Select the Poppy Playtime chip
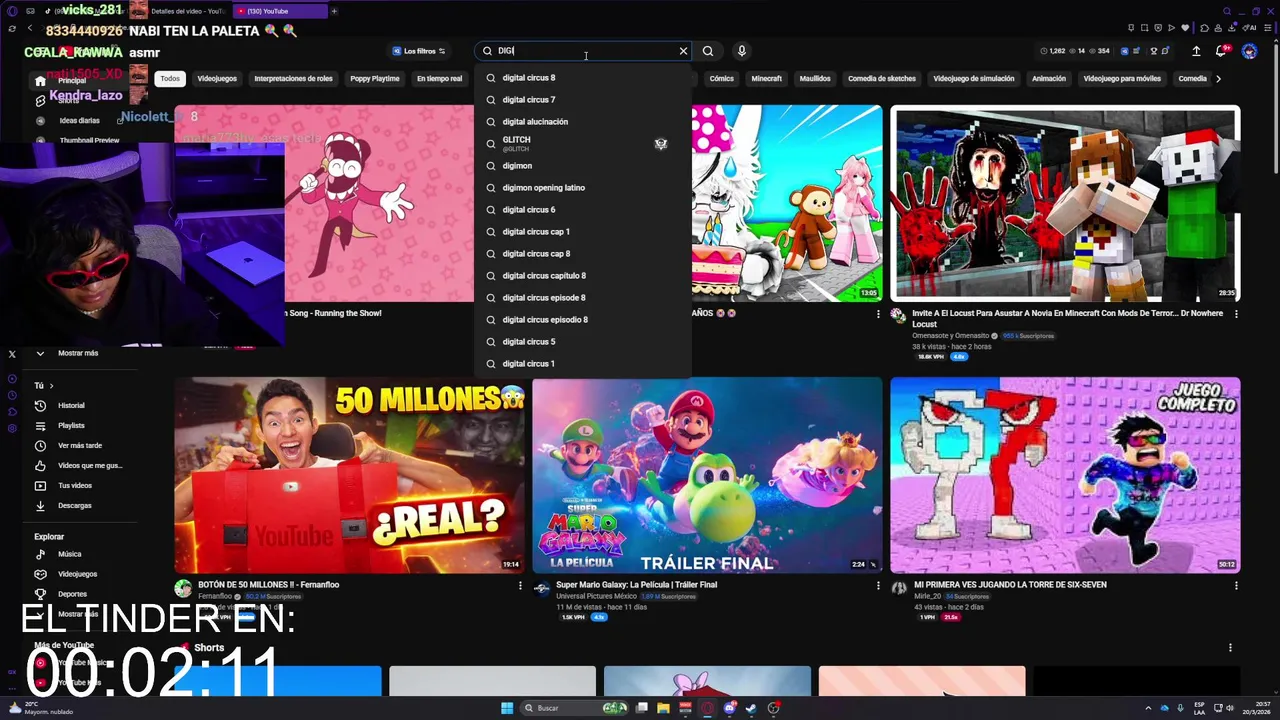The width and height of the screenshot is (1280, 720). [x=374, y=78]
